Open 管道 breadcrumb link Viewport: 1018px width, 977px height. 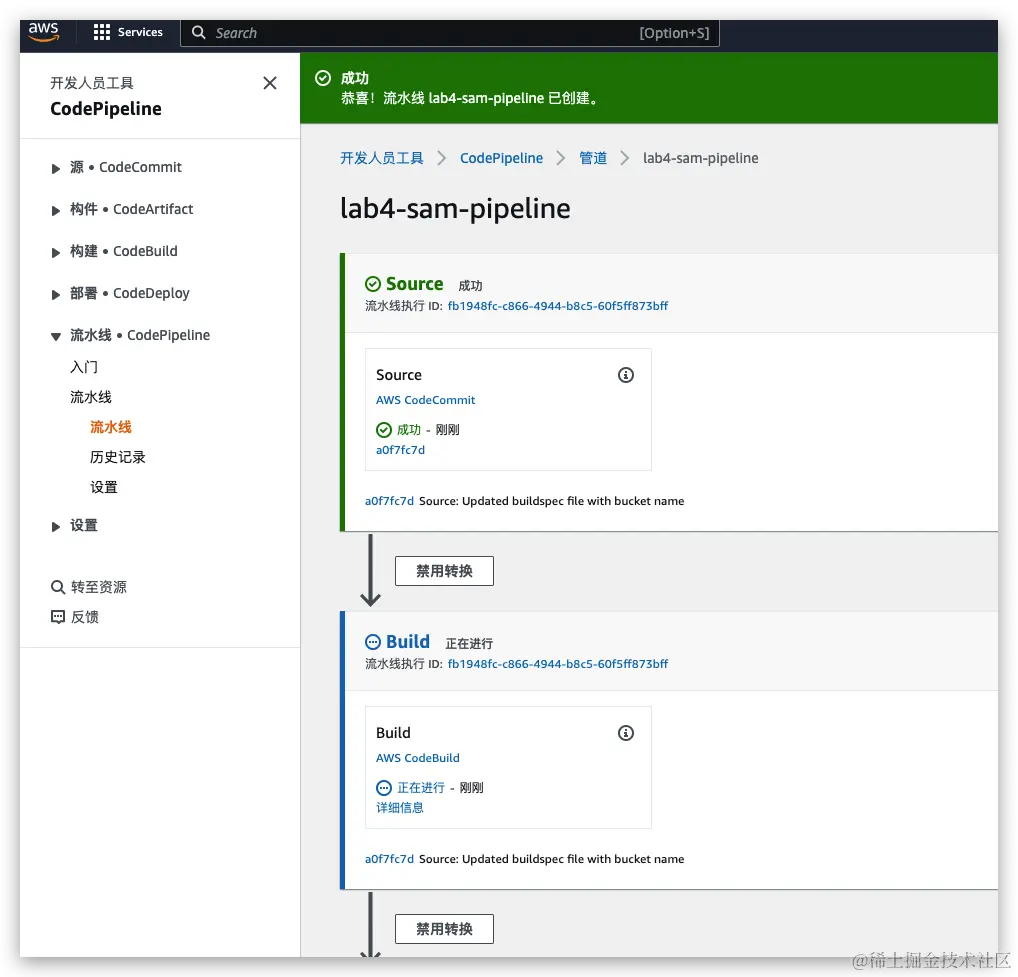point(593,158)
